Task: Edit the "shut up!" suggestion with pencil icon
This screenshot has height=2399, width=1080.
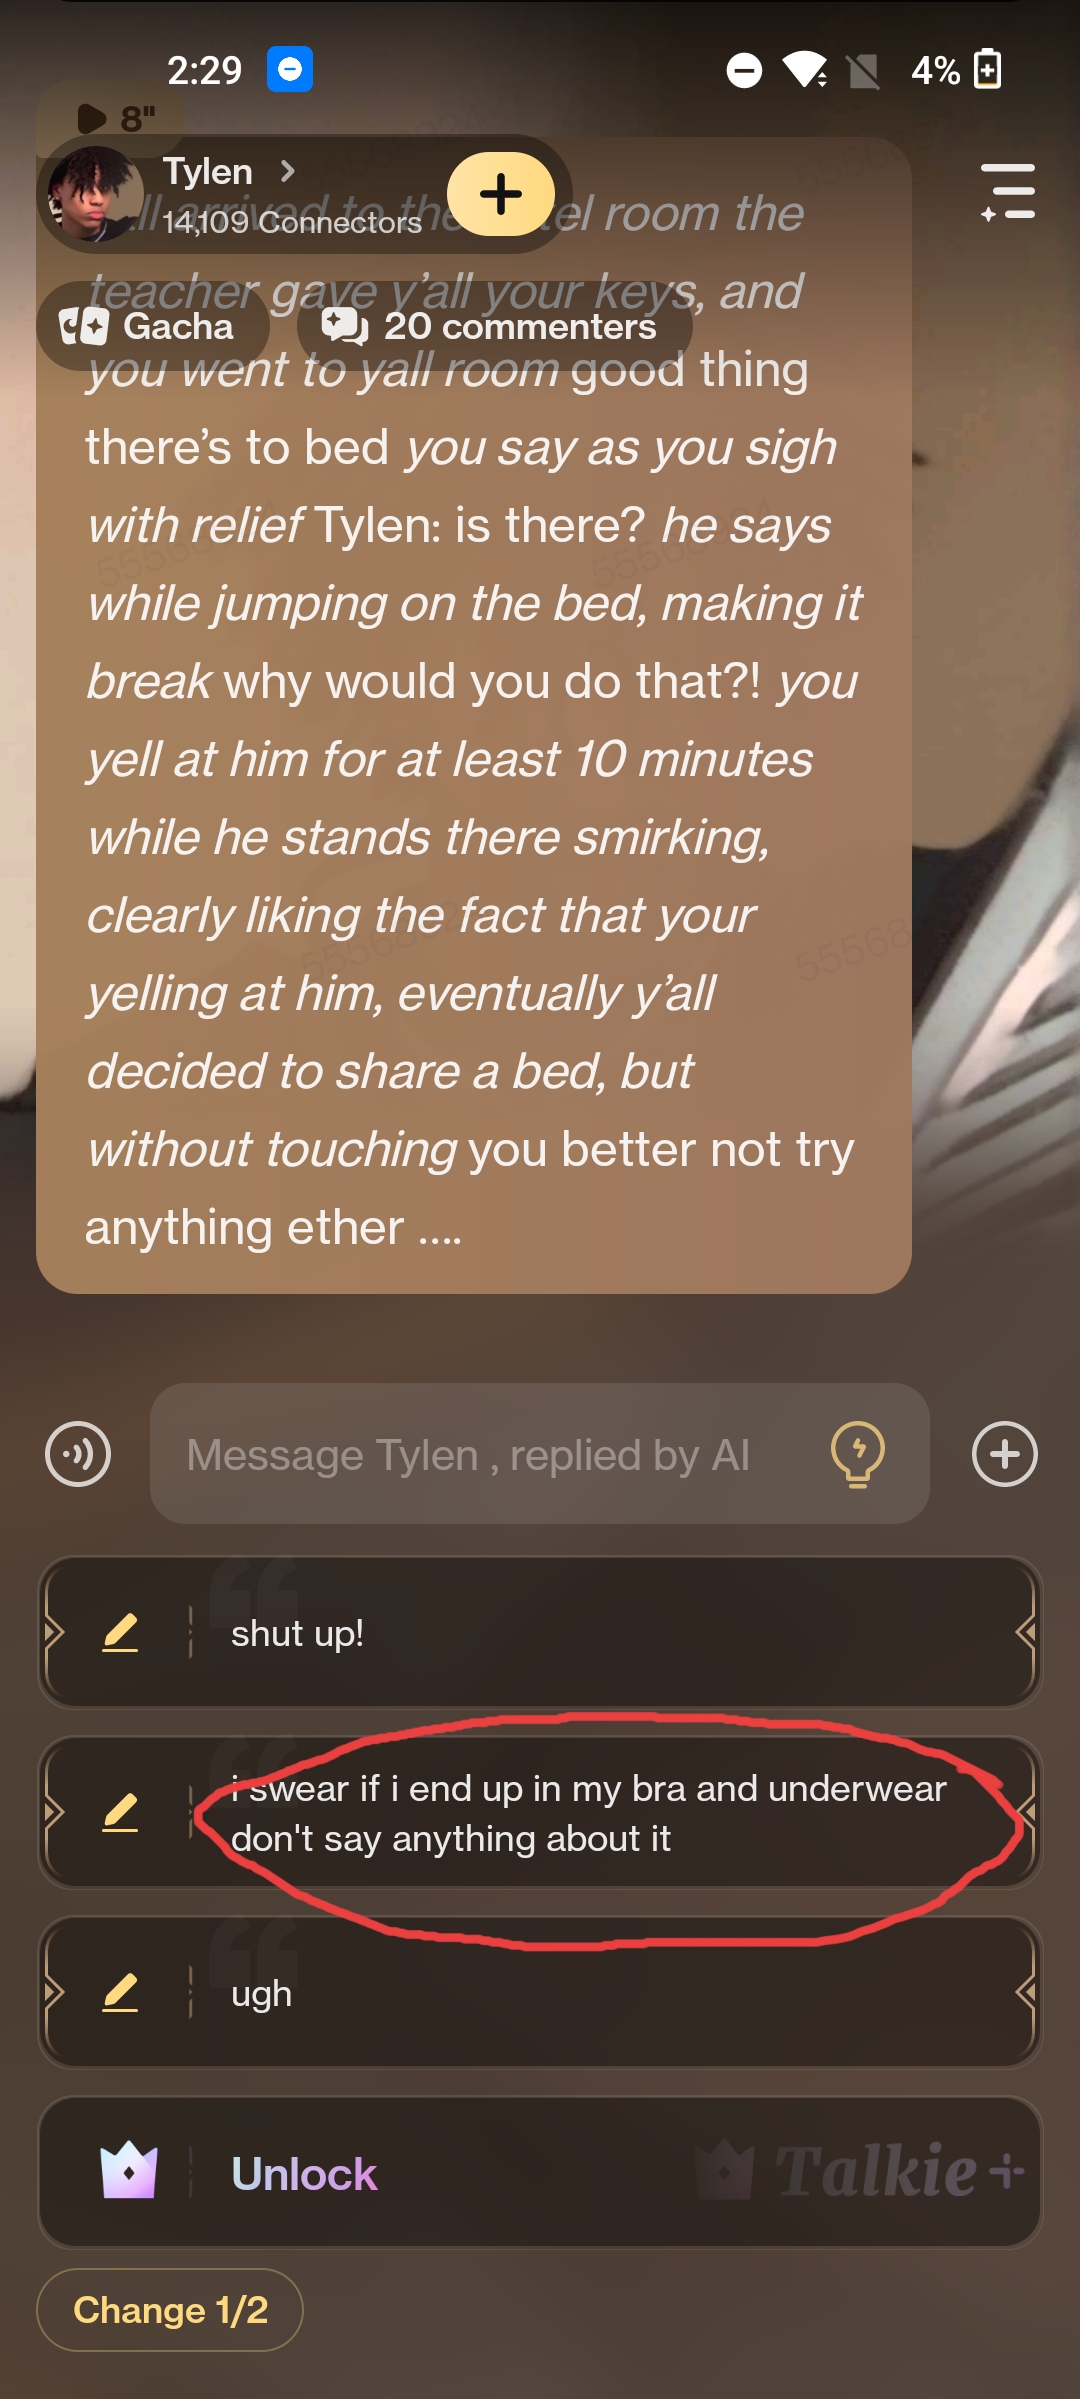Action: pyautogui.click(x=120, y=1633)
